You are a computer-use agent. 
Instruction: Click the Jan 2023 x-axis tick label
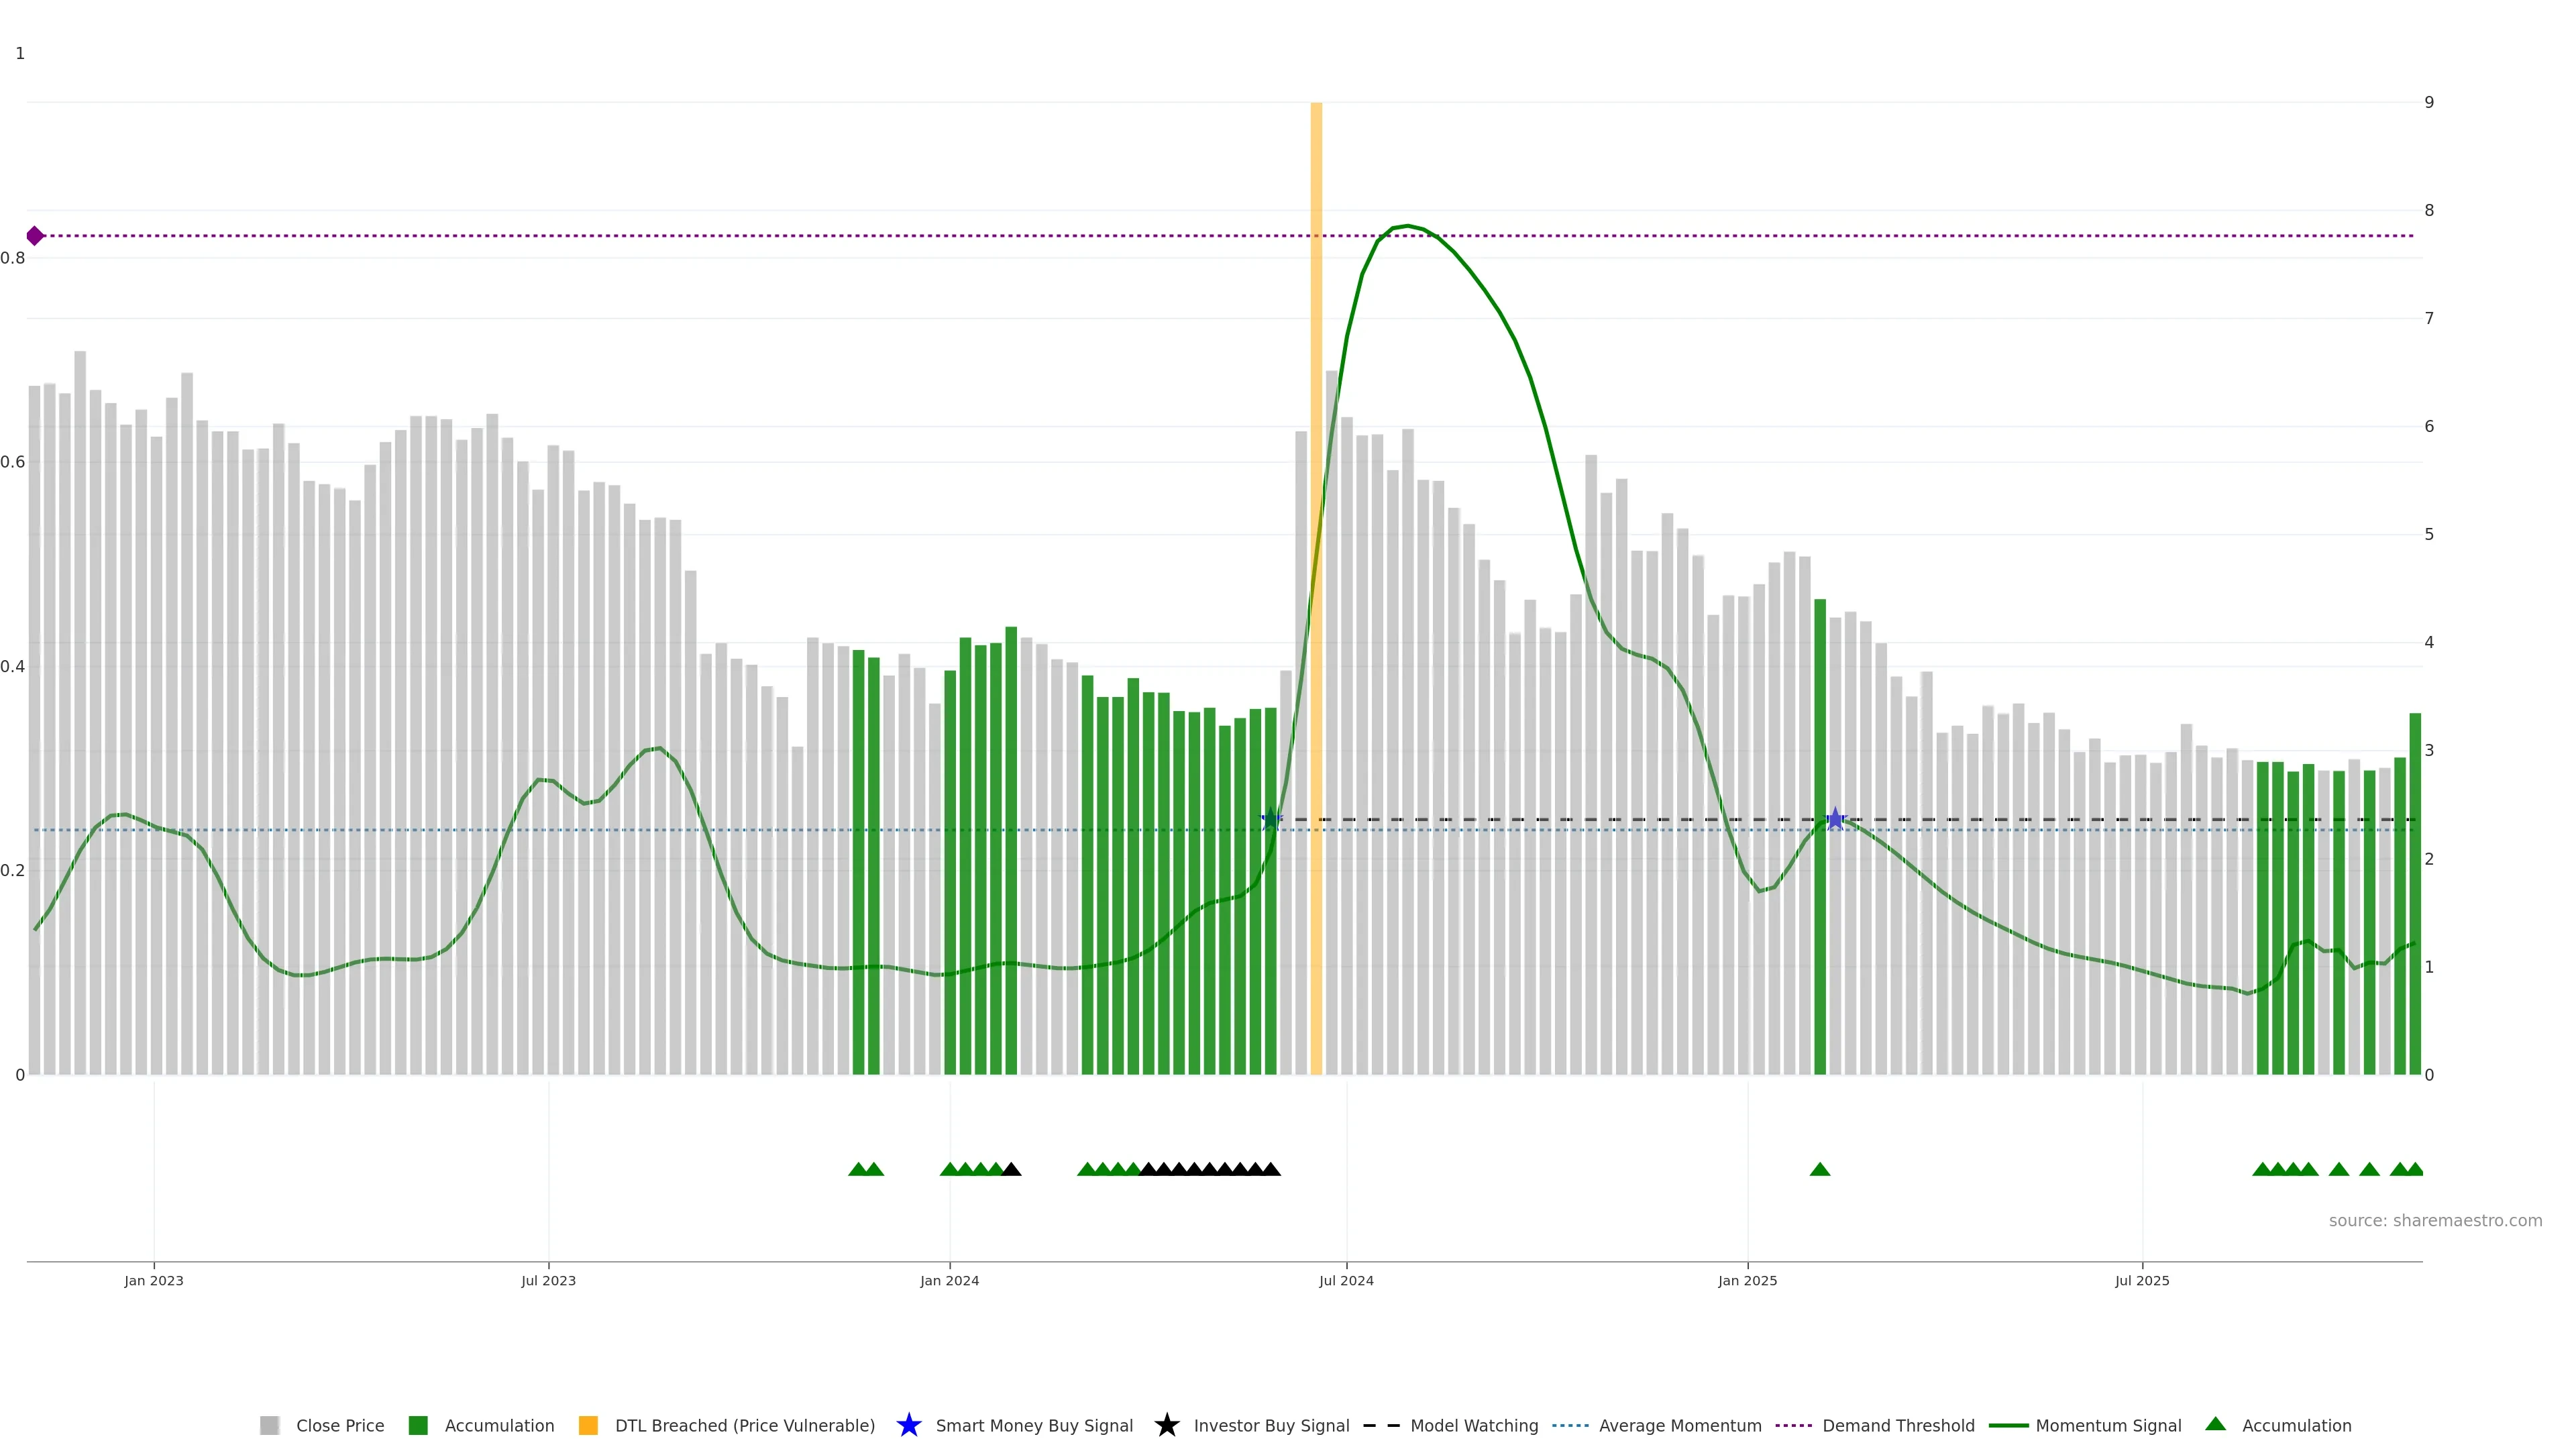point(154,1280)
